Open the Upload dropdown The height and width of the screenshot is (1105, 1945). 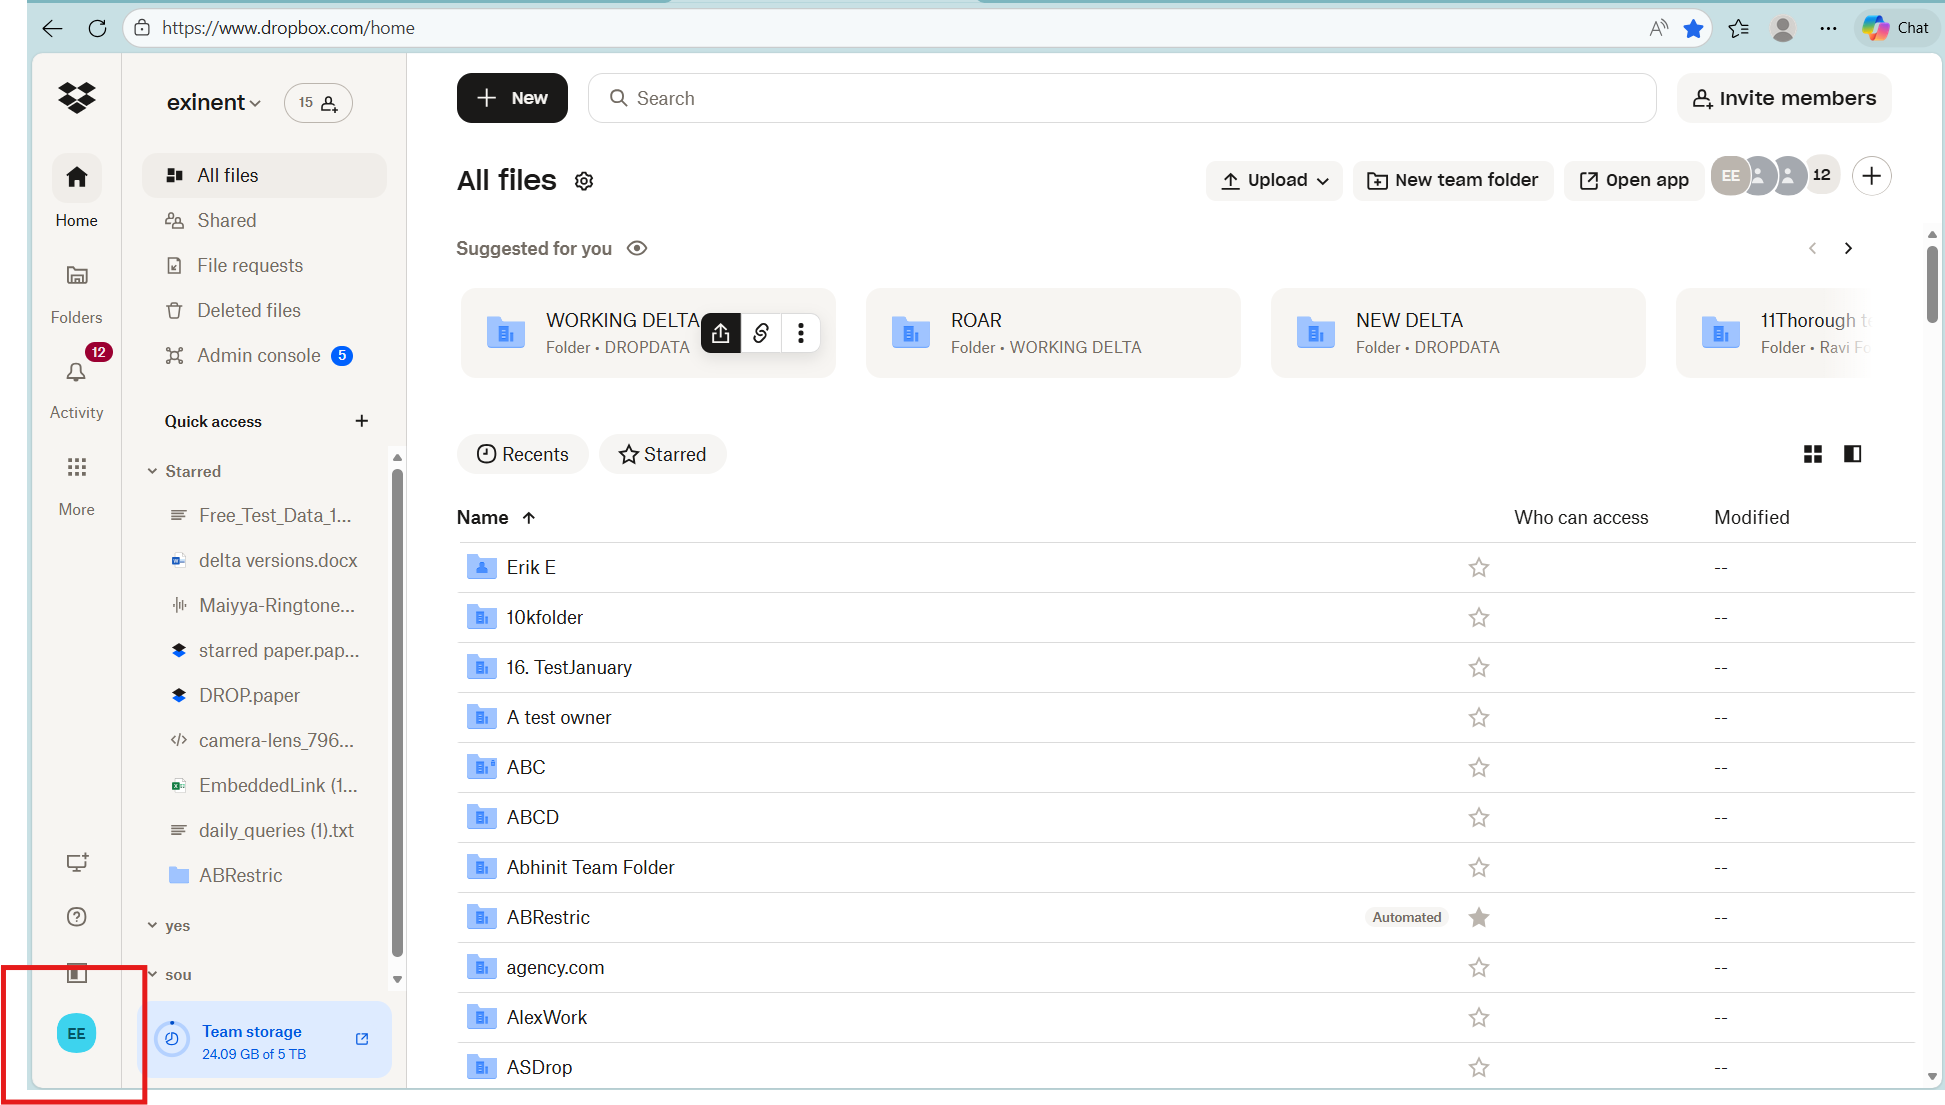[1274, 180]
